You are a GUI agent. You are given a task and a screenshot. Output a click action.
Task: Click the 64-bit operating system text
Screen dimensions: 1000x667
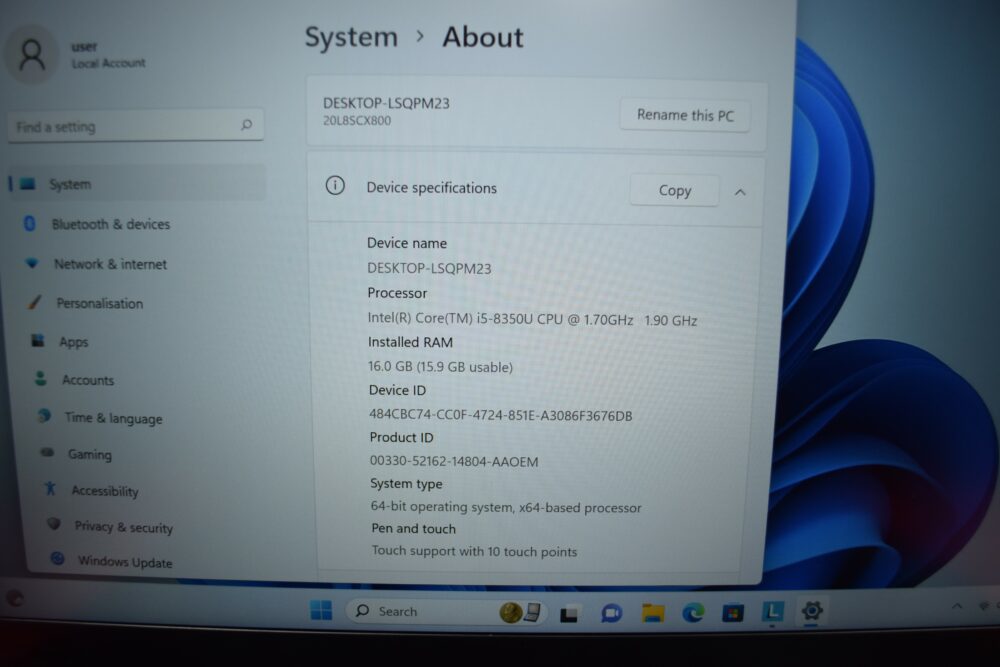[506, 508]
